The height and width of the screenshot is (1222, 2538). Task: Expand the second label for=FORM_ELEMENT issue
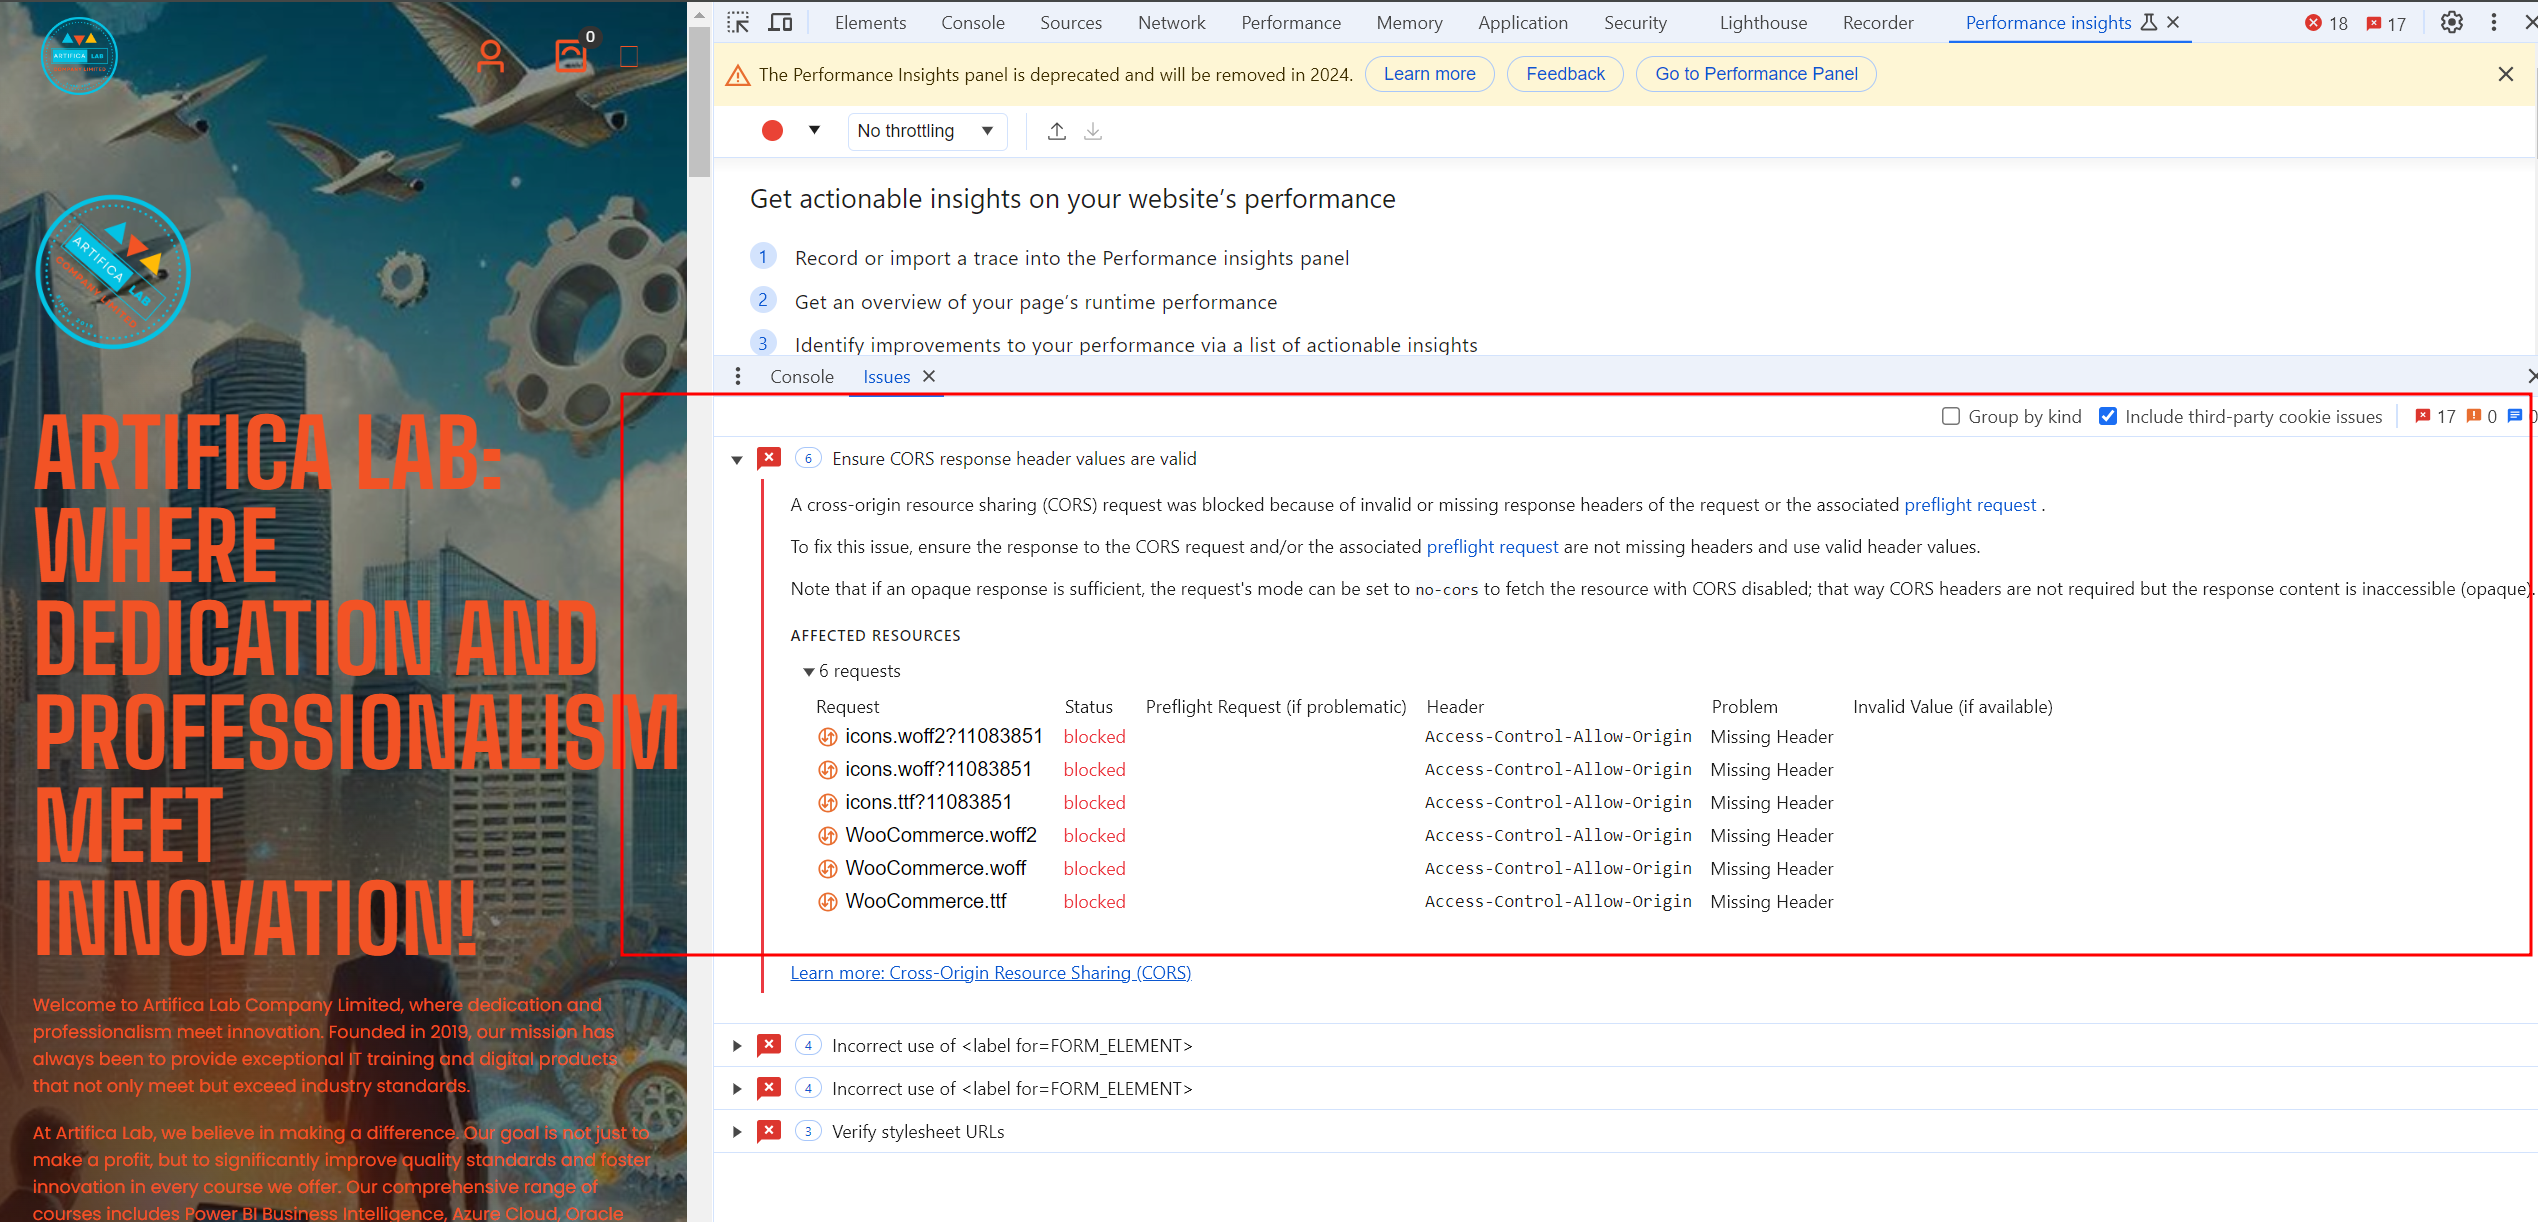(737, 1089)
